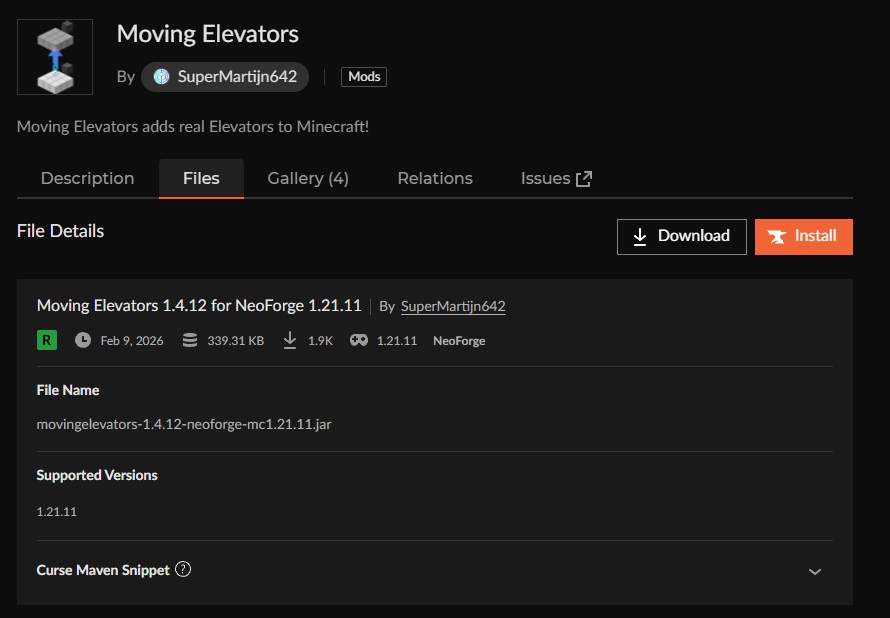Select the Mods category tag
890x618 pixels.
coord(364,77)
